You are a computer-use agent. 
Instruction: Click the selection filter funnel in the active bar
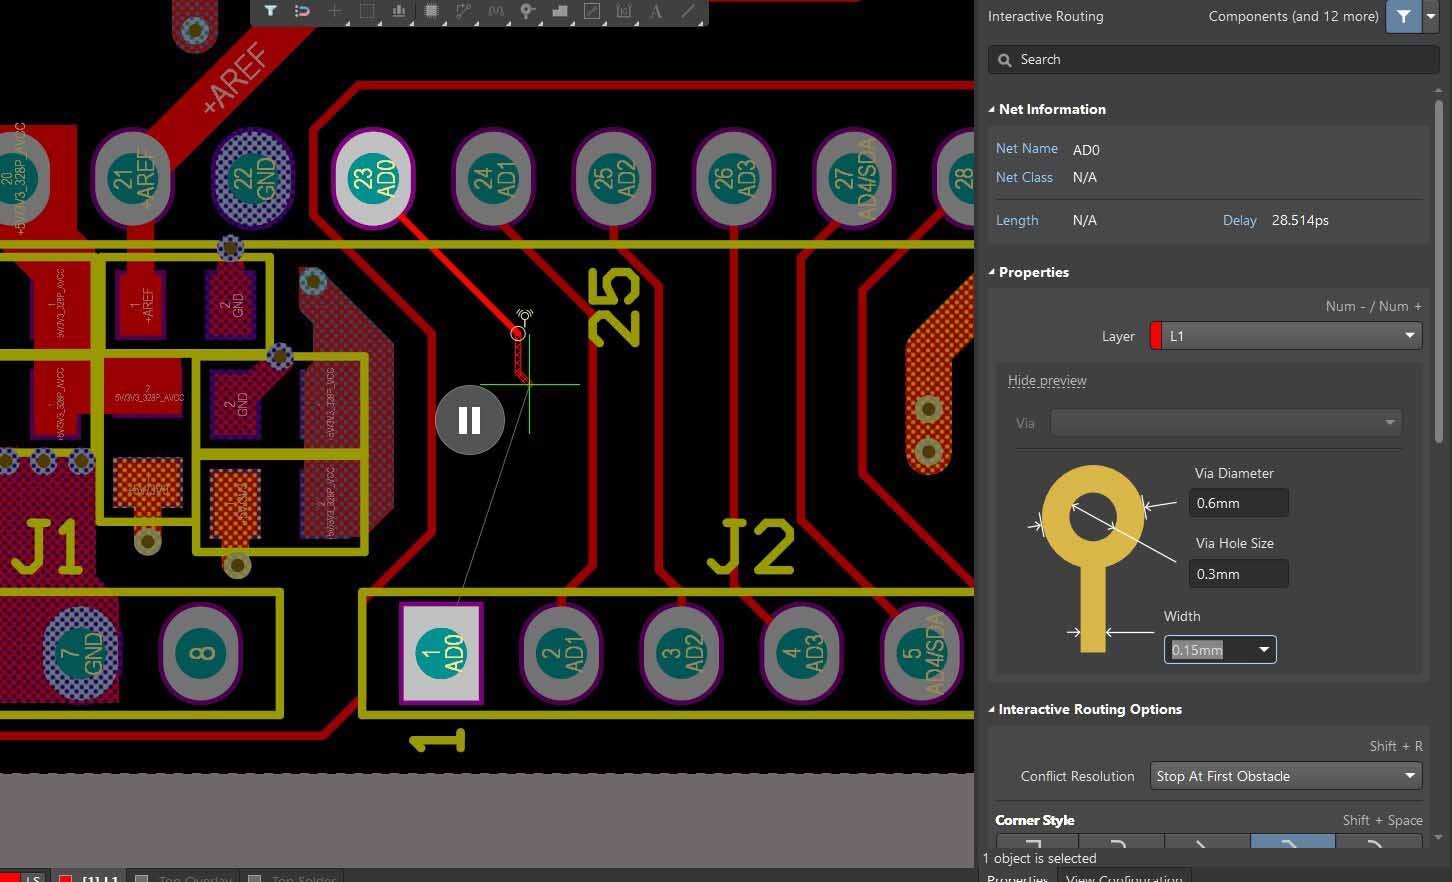270,11
